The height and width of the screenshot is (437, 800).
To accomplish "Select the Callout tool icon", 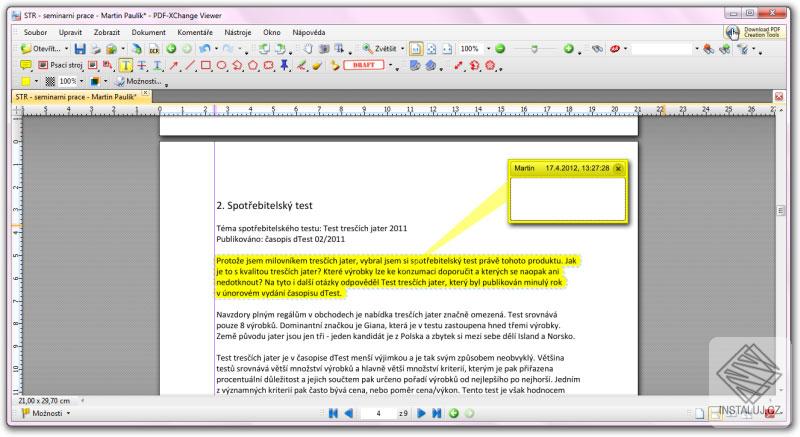I will point(108,65).
